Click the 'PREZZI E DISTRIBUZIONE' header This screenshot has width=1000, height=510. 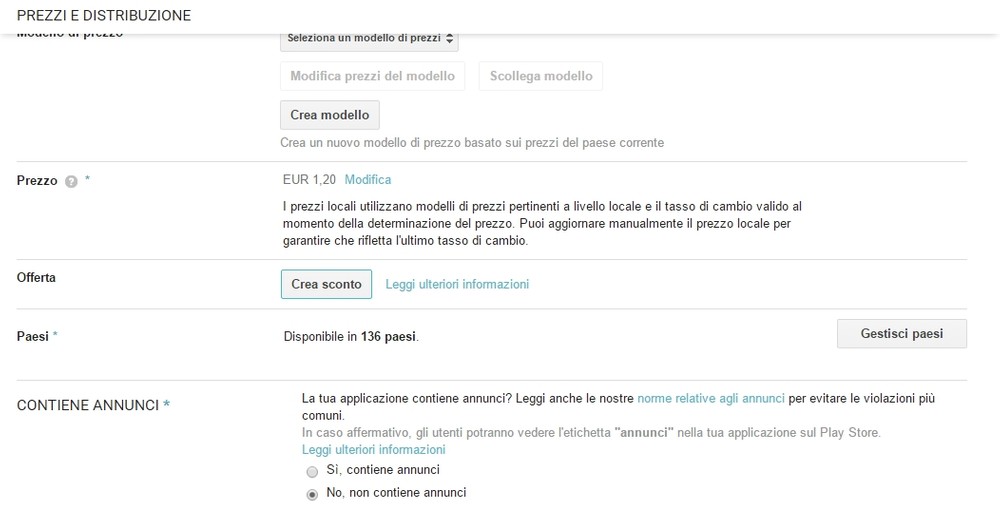click(x=104, y=15)
